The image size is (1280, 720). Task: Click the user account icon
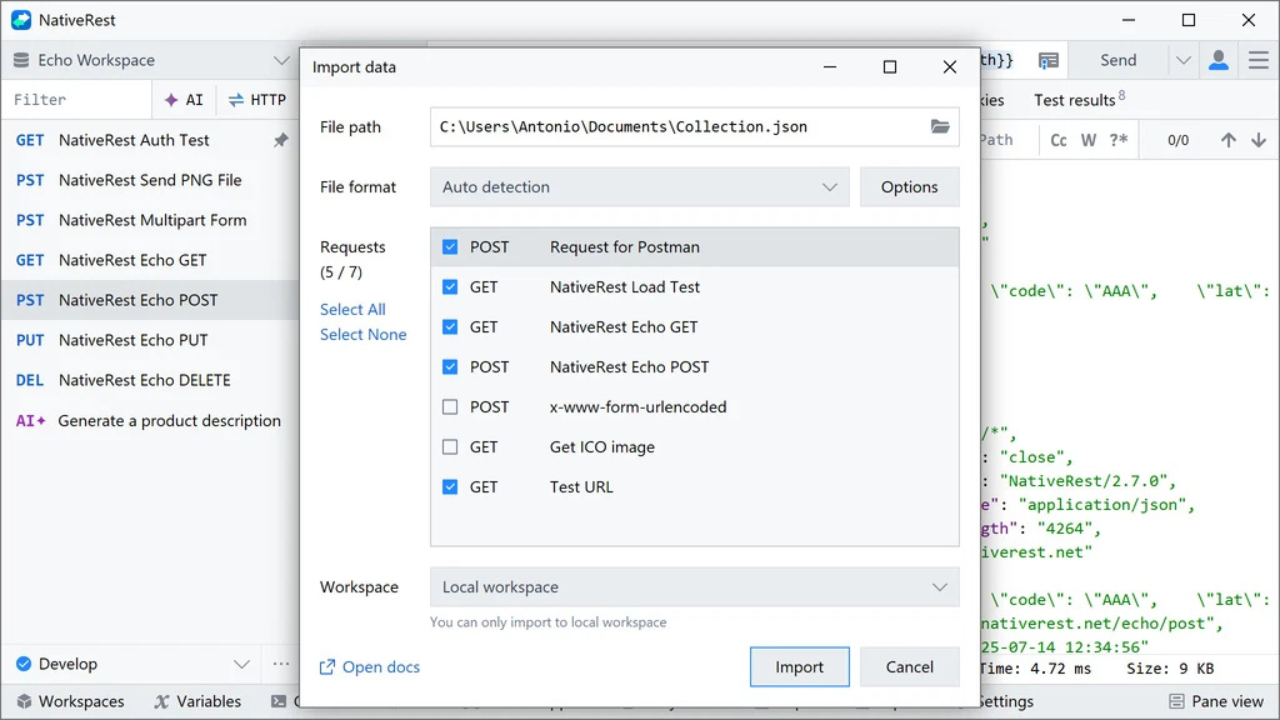(x=1218, y=60)
